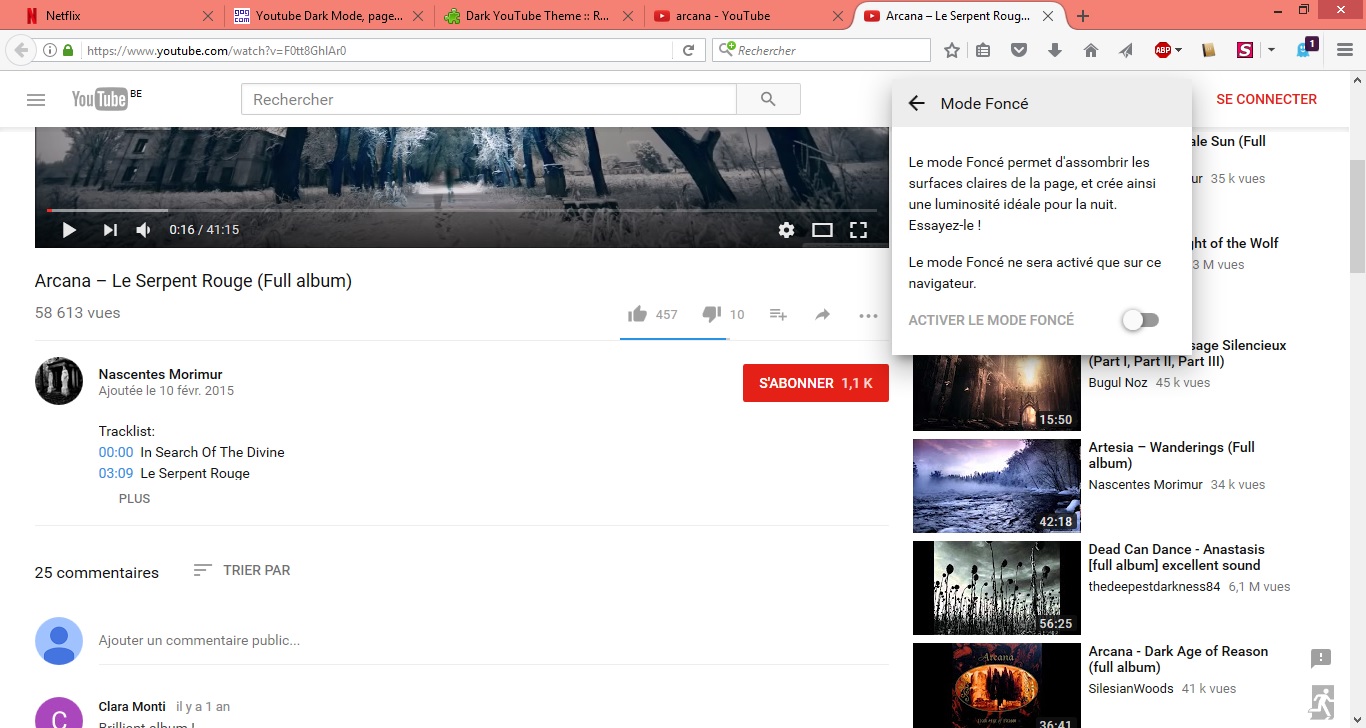Open Firefox hamburger menu

coord(1345,50)
